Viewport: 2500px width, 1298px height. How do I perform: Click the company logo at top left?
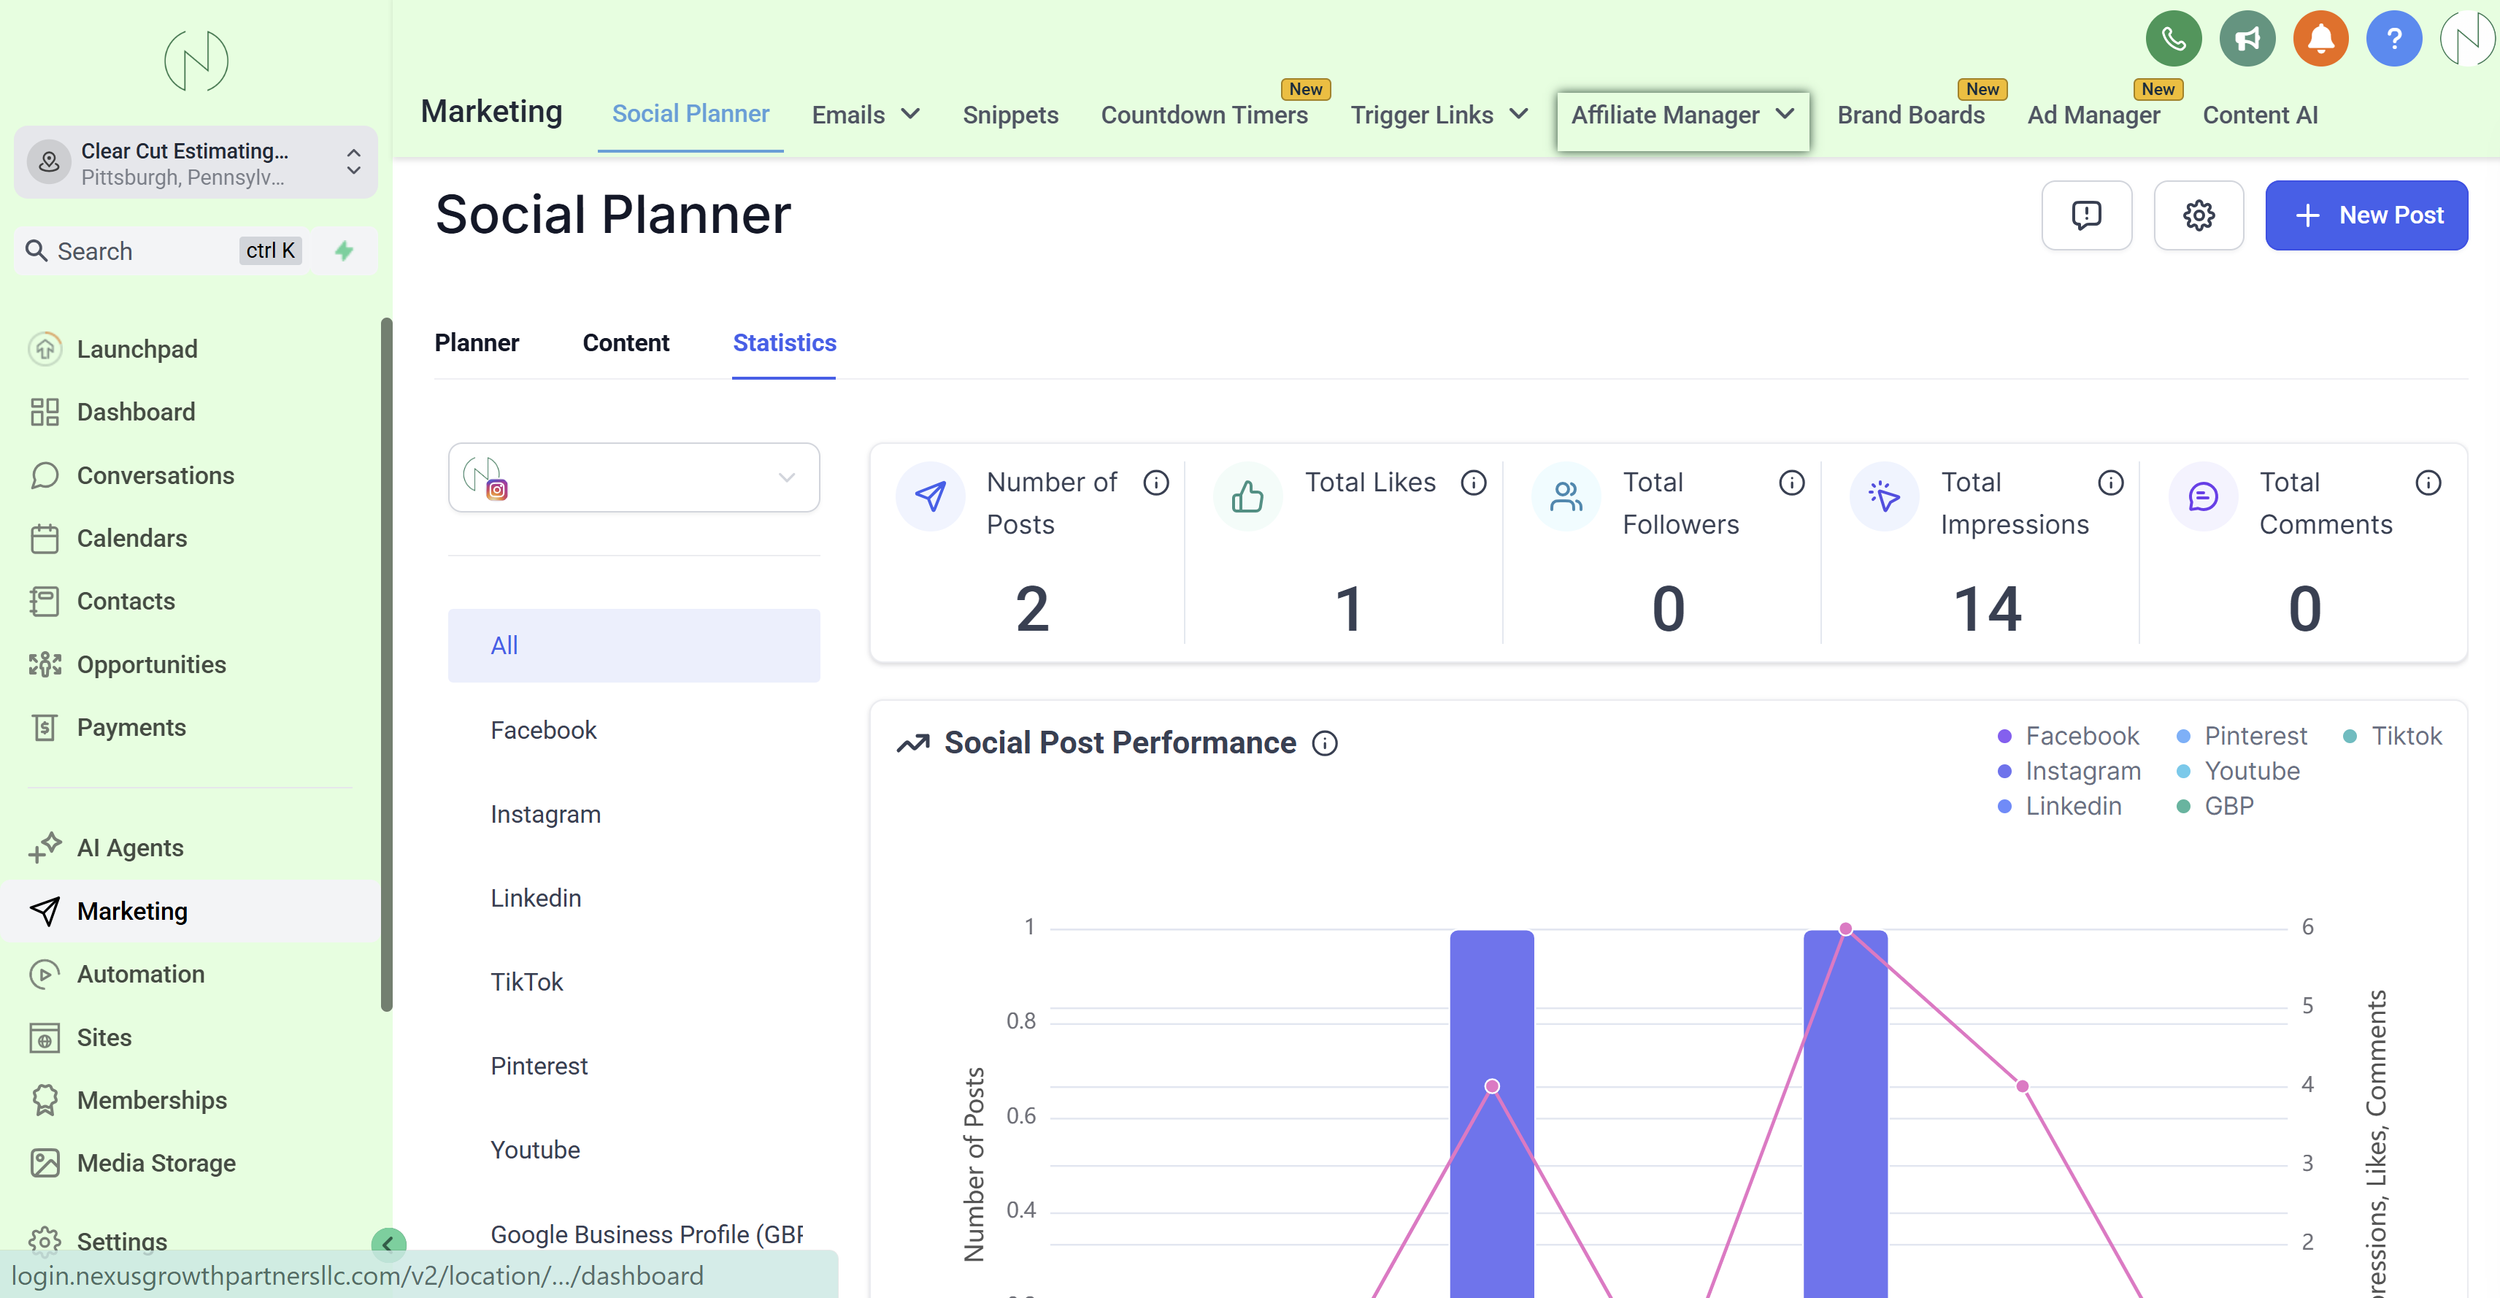pyautogui.click(x=196, y=61)
